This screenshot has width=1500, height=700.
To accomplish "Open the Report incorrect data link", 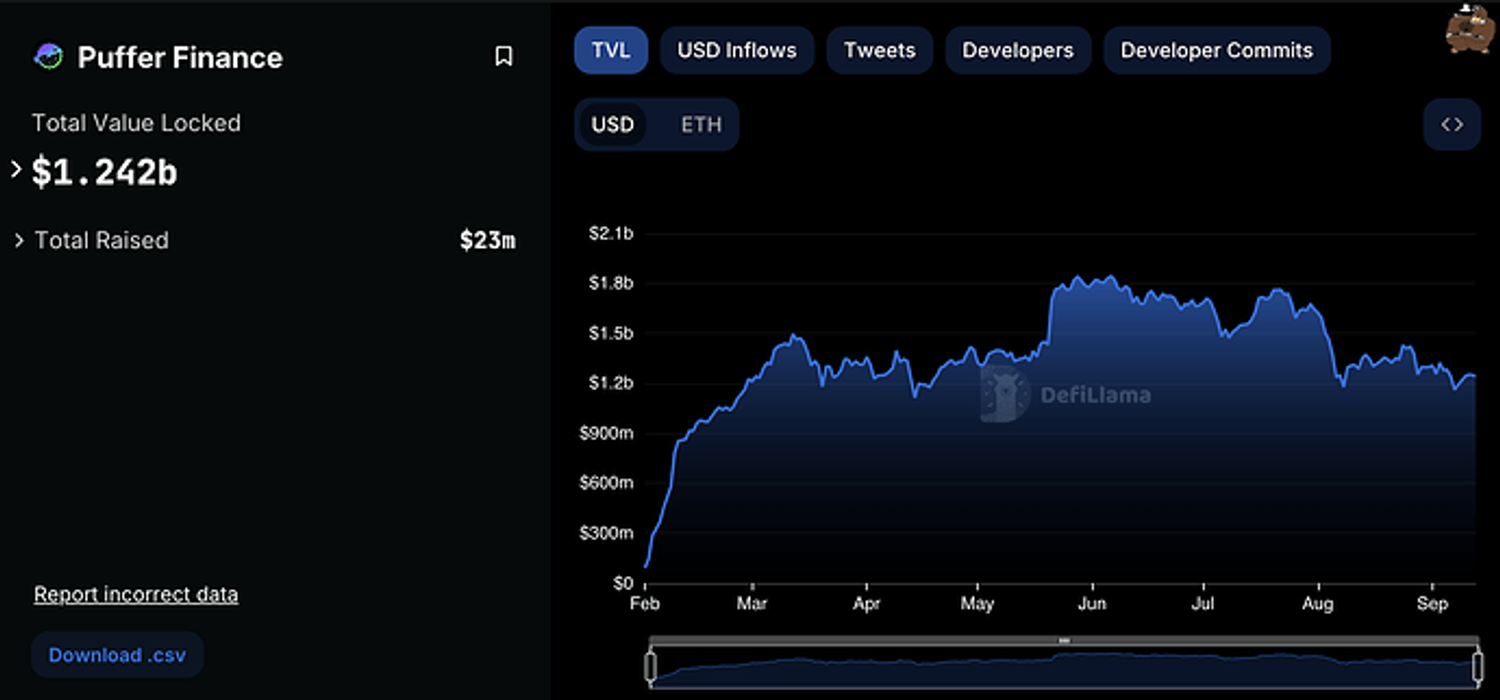I will click(x=136, y=595).
